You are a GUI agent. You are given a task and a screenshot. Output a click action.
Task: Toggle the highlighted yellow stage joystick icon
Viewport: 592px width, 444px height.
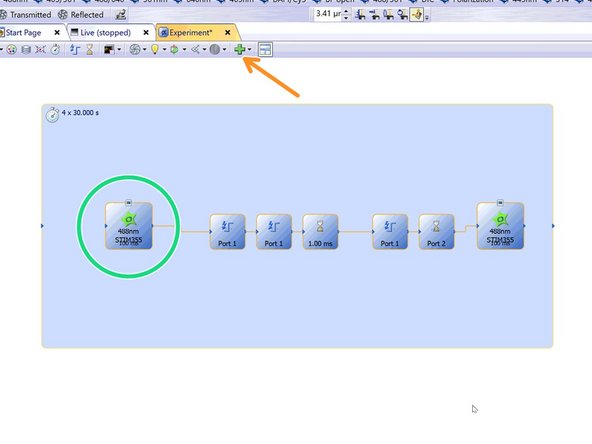[417, 15]
